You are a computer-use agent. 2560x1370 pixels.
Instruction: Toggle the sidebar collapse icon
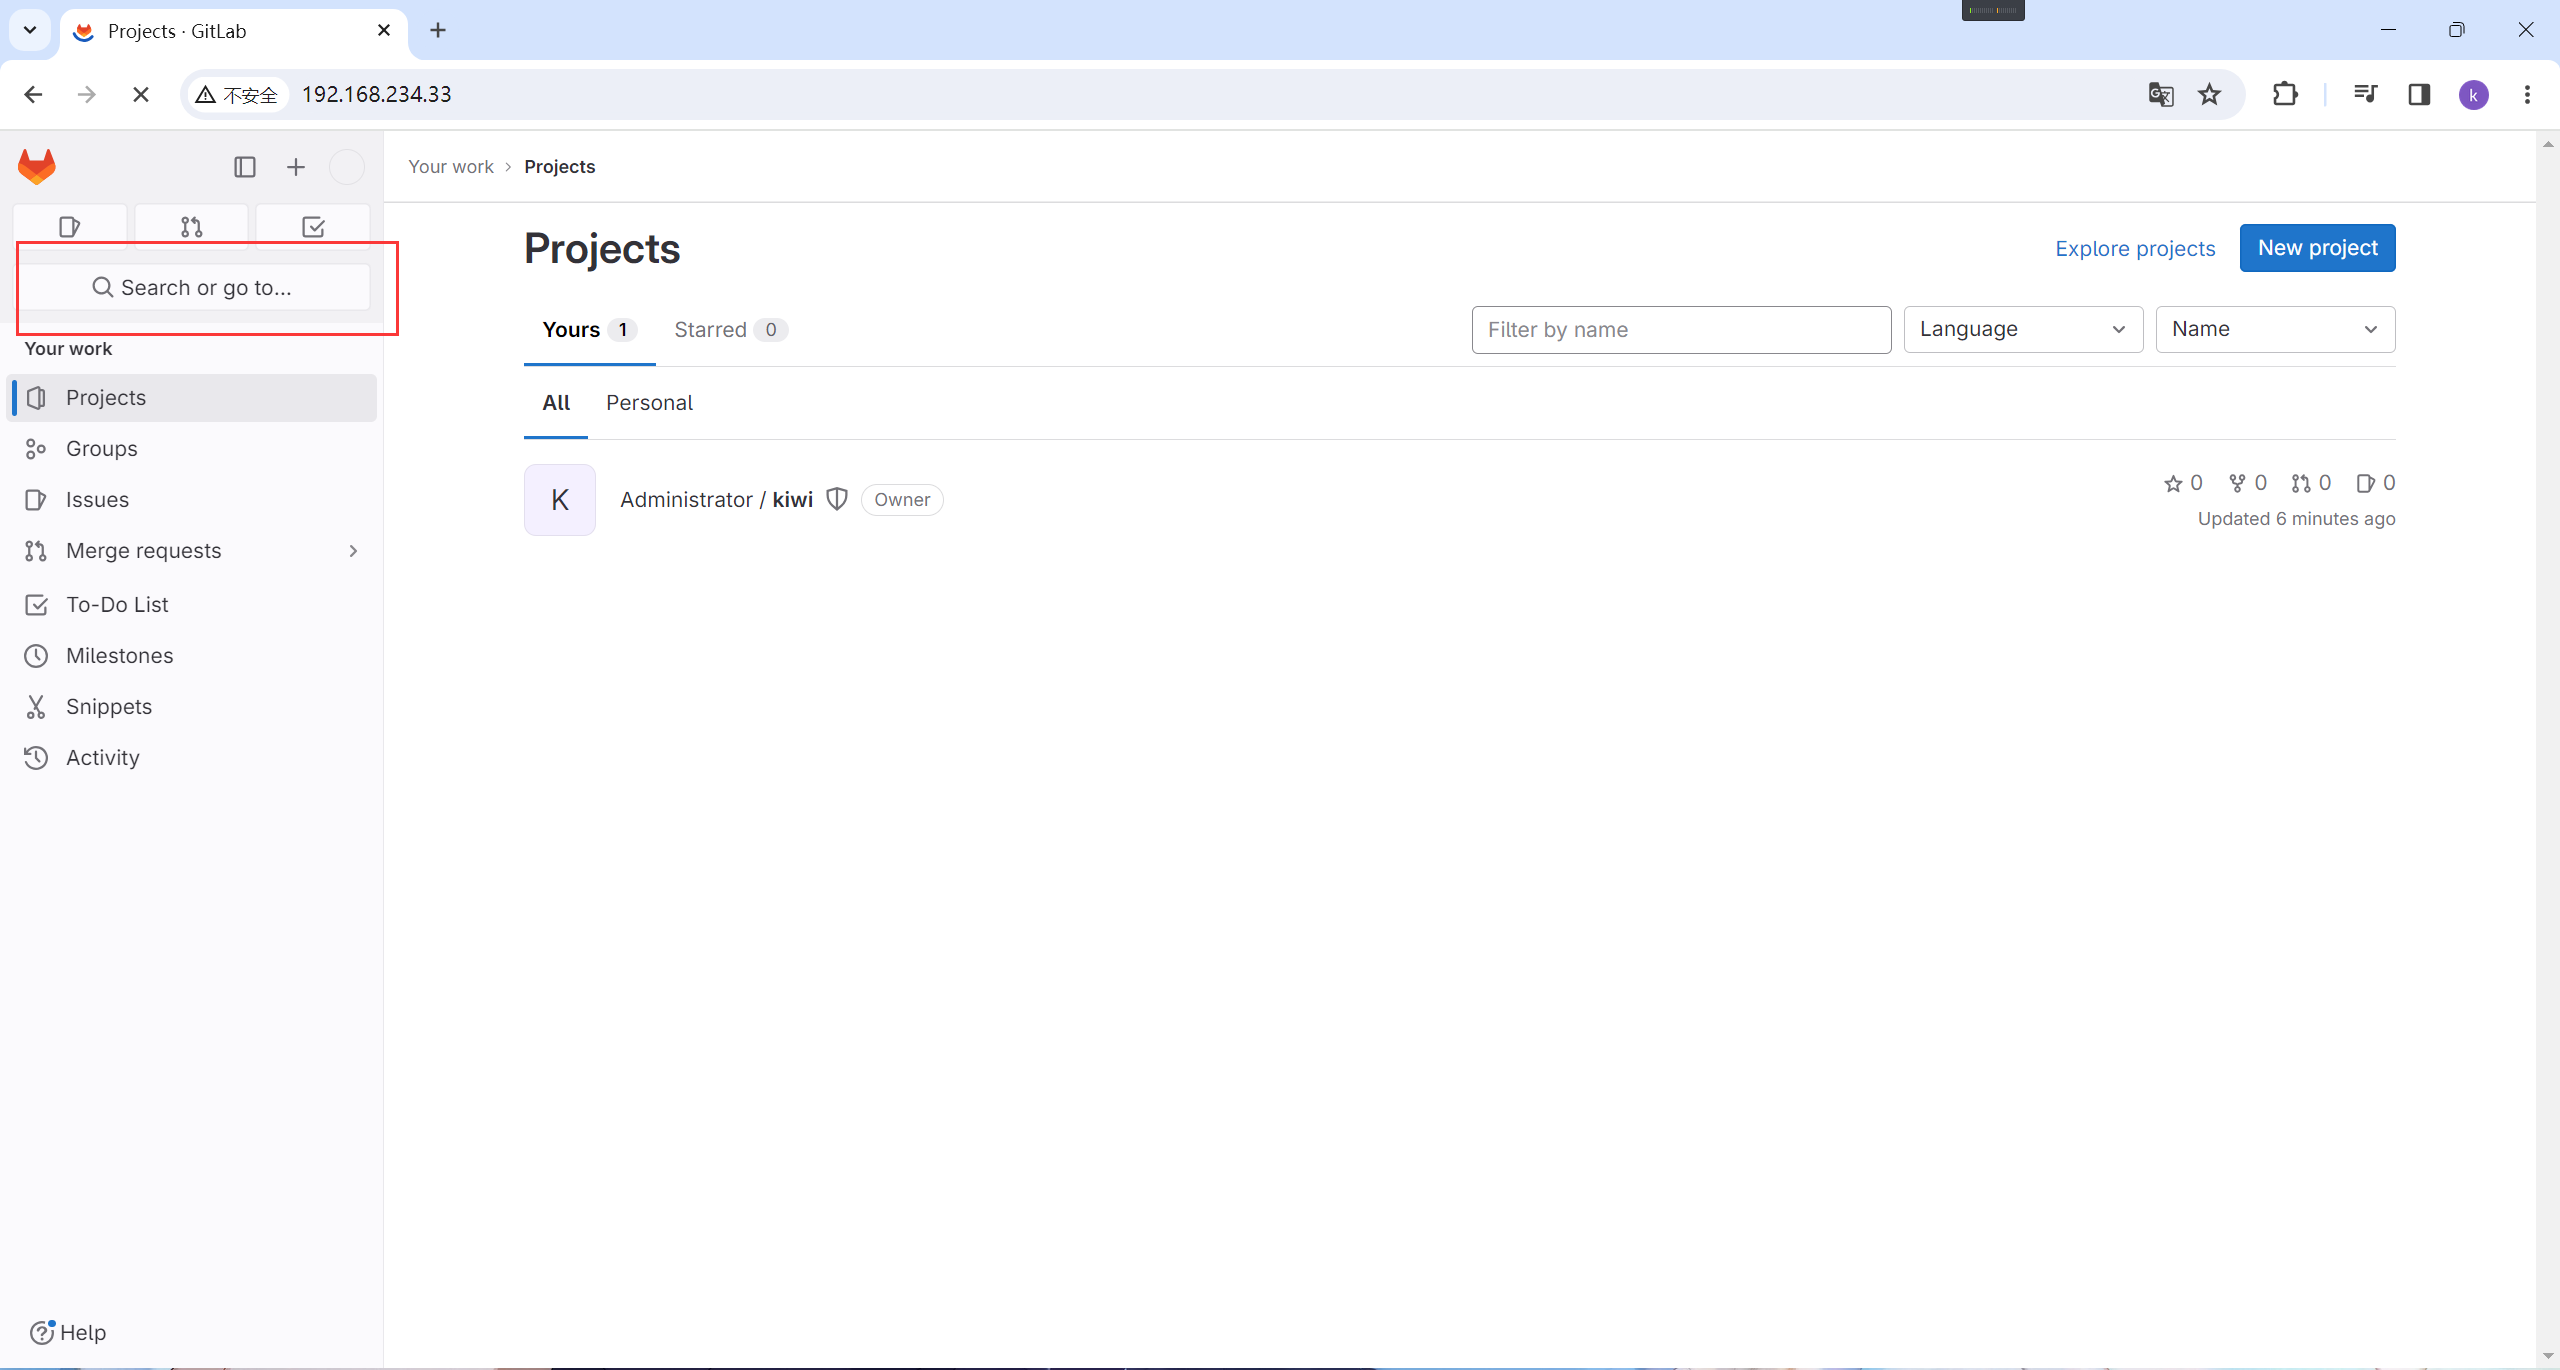(245, 167)
